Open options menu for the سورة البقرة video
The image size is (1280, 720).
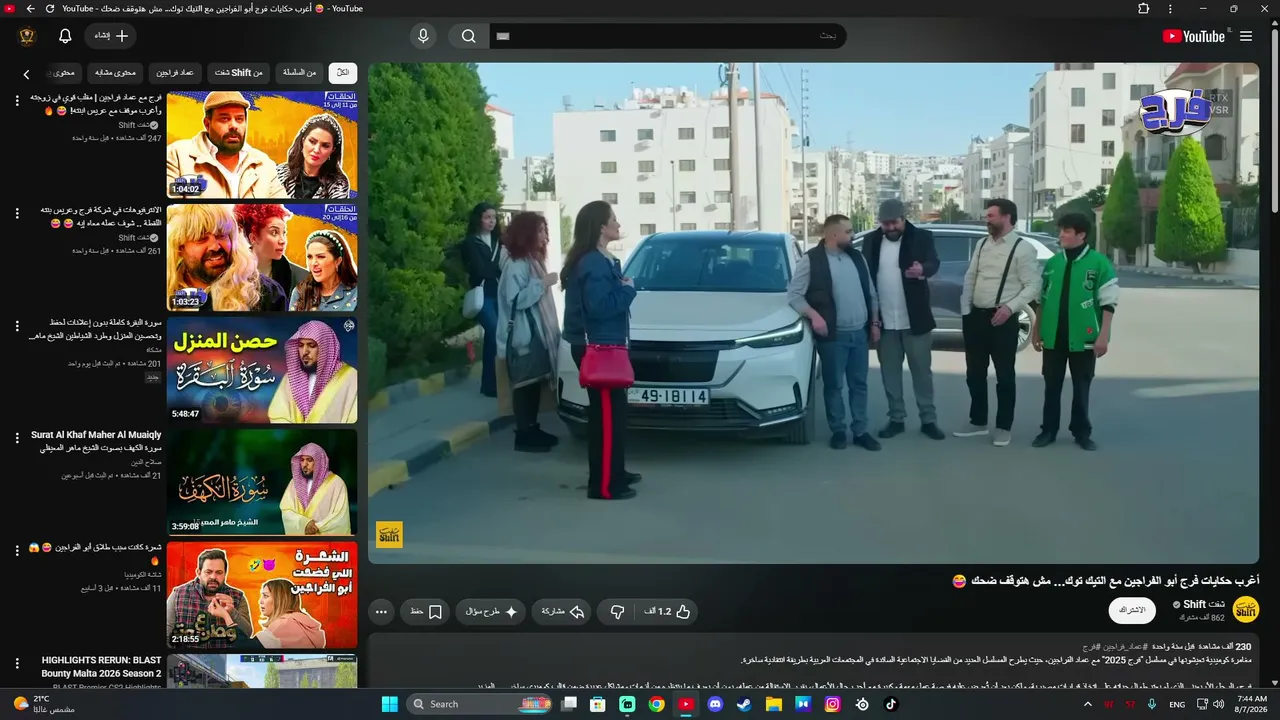(x=17, y=325)
